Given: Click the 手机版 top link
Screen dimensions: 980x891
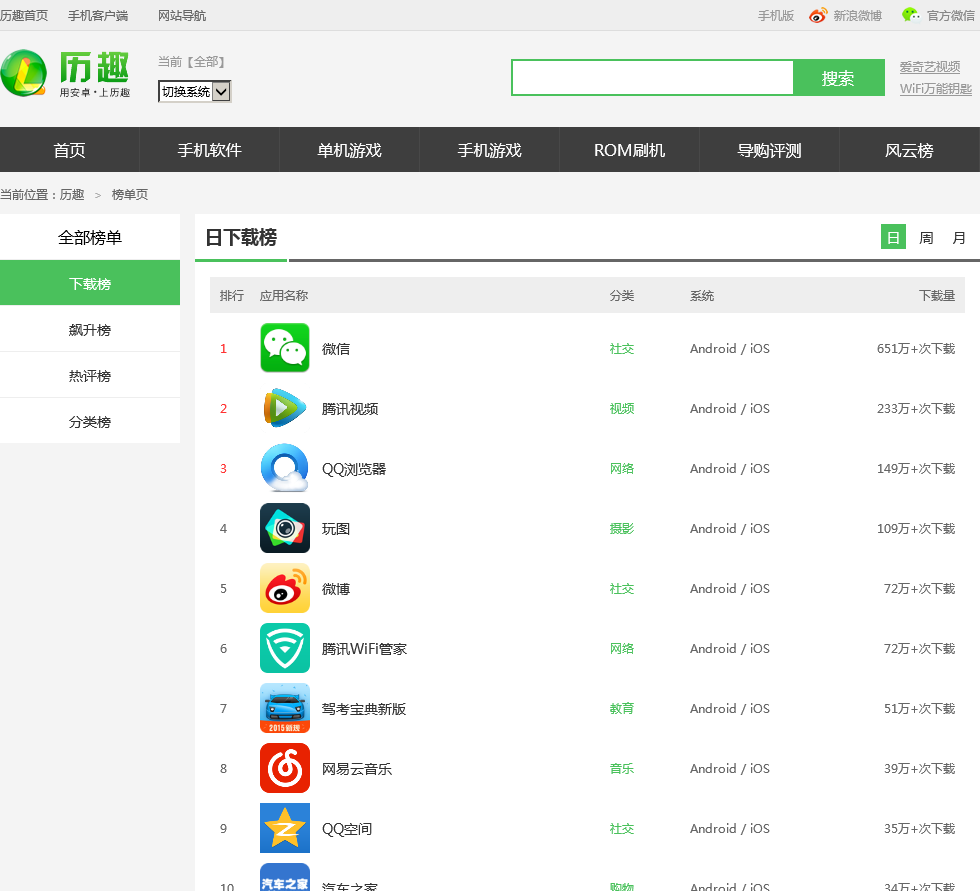Looking at the screenshot, I should tap(776, 16).
